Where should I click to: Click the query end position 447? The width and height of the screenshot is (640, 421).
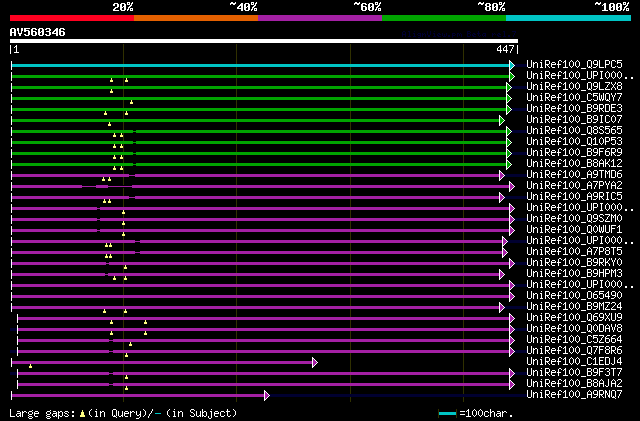coord(505,49)
